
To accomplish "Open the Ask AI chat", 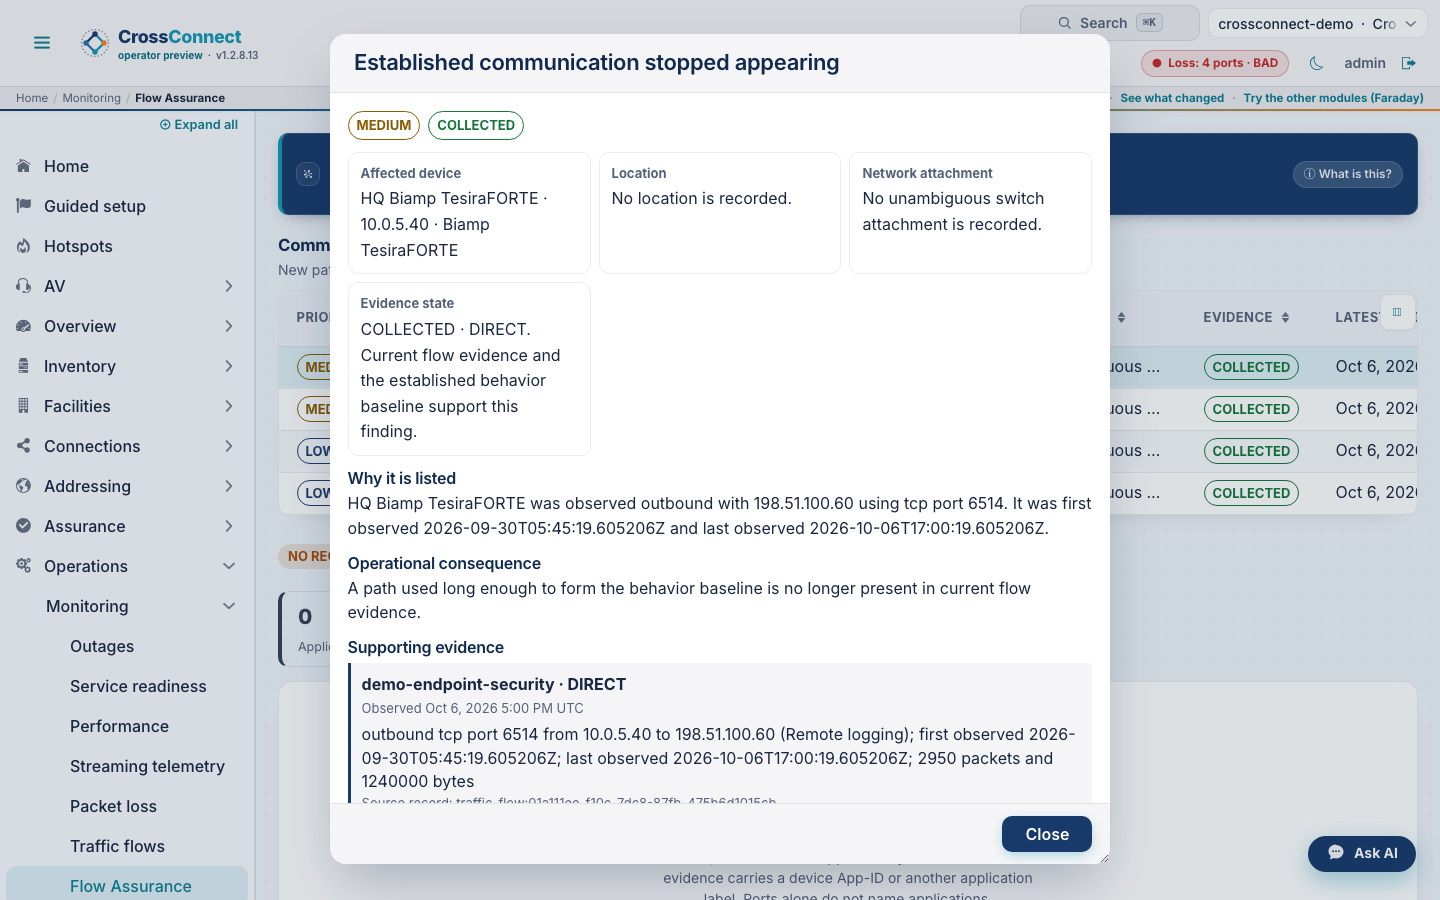I will [x=1362, y=853].
